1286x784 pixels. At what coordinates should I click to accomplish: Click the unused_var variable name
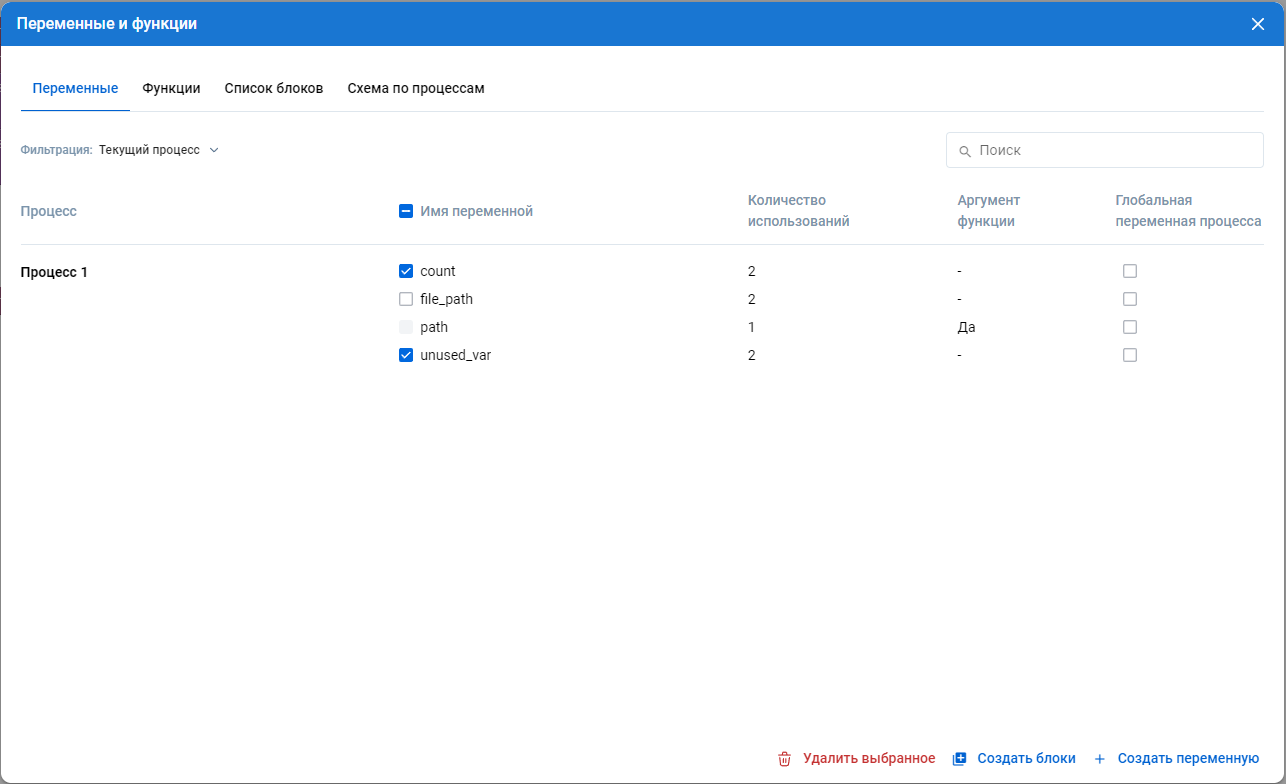click(x=456, y=355)
